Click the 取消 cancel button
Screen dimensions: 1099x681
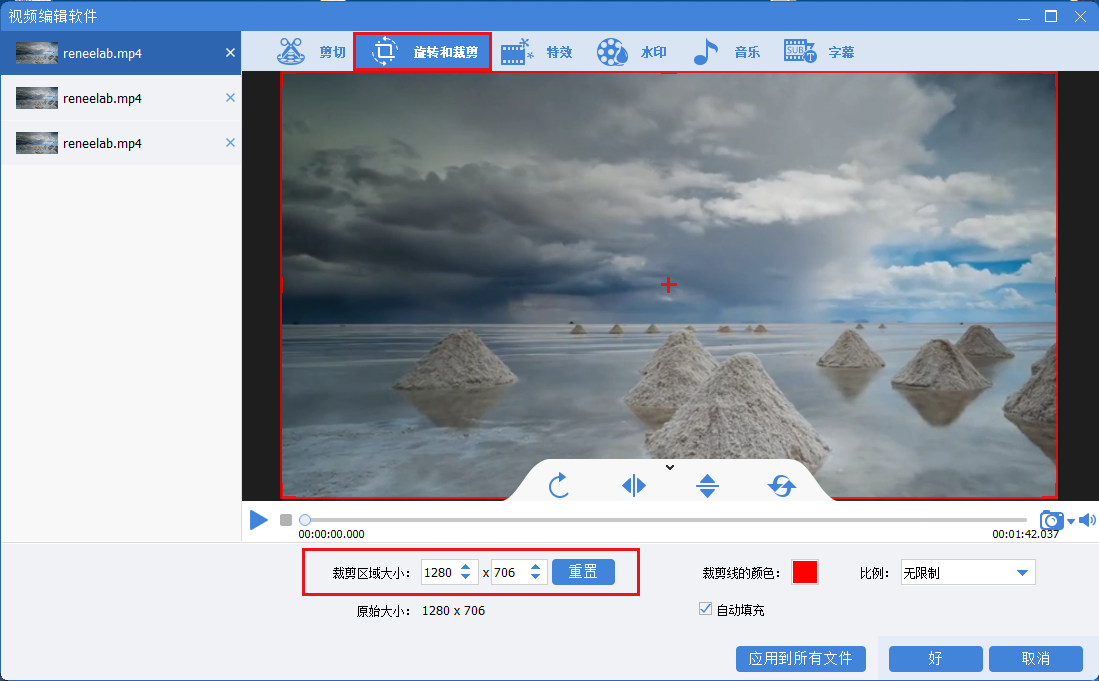tap(1036, 659)
